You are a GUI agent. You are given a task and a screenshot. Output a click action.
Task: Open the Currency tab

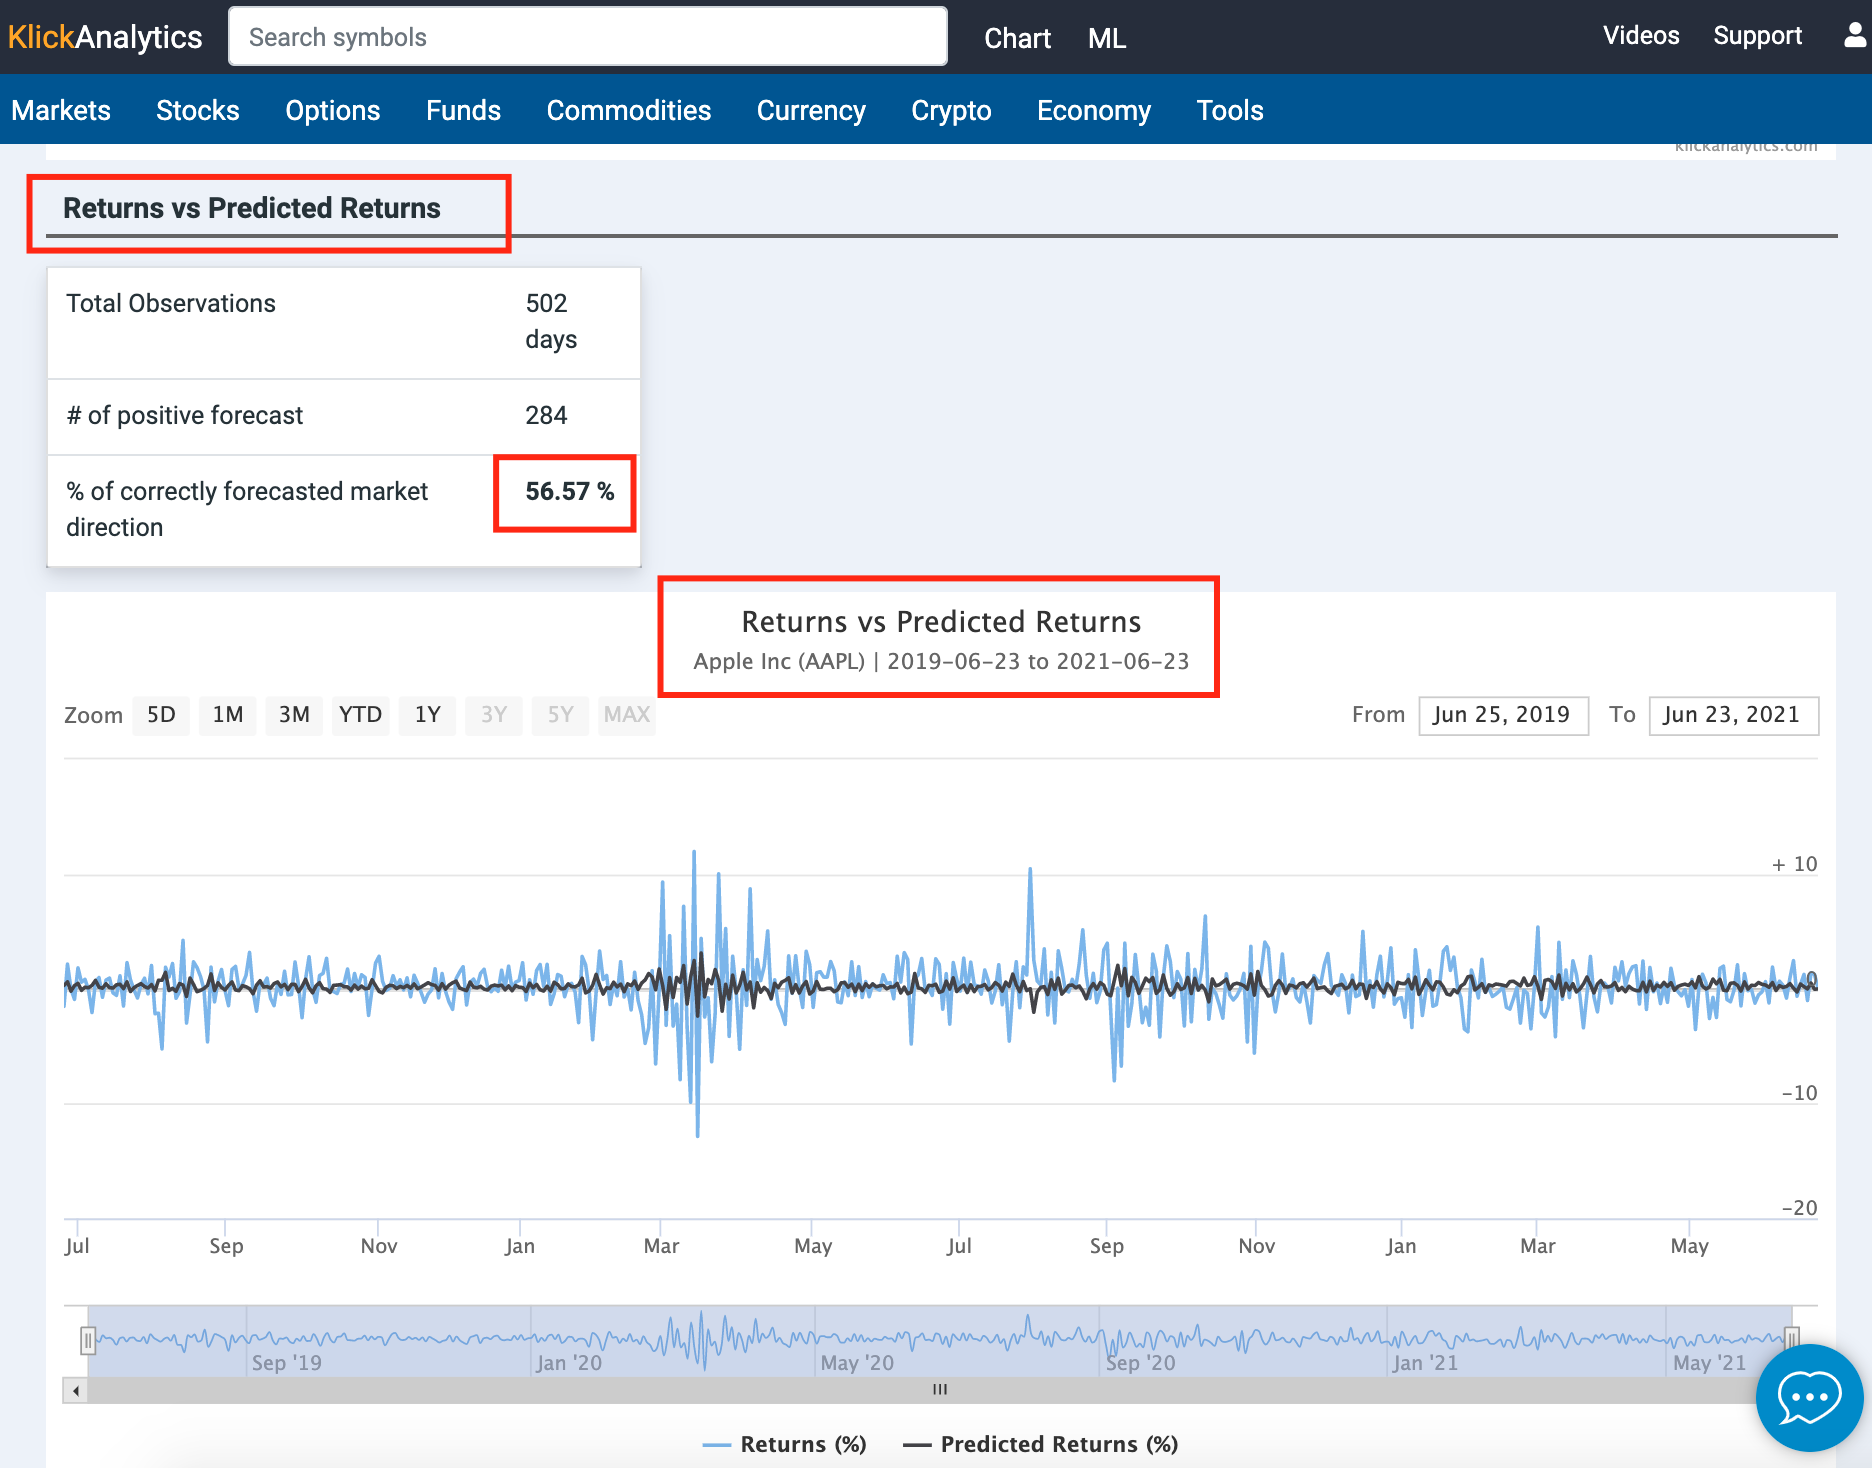point(811,110)
